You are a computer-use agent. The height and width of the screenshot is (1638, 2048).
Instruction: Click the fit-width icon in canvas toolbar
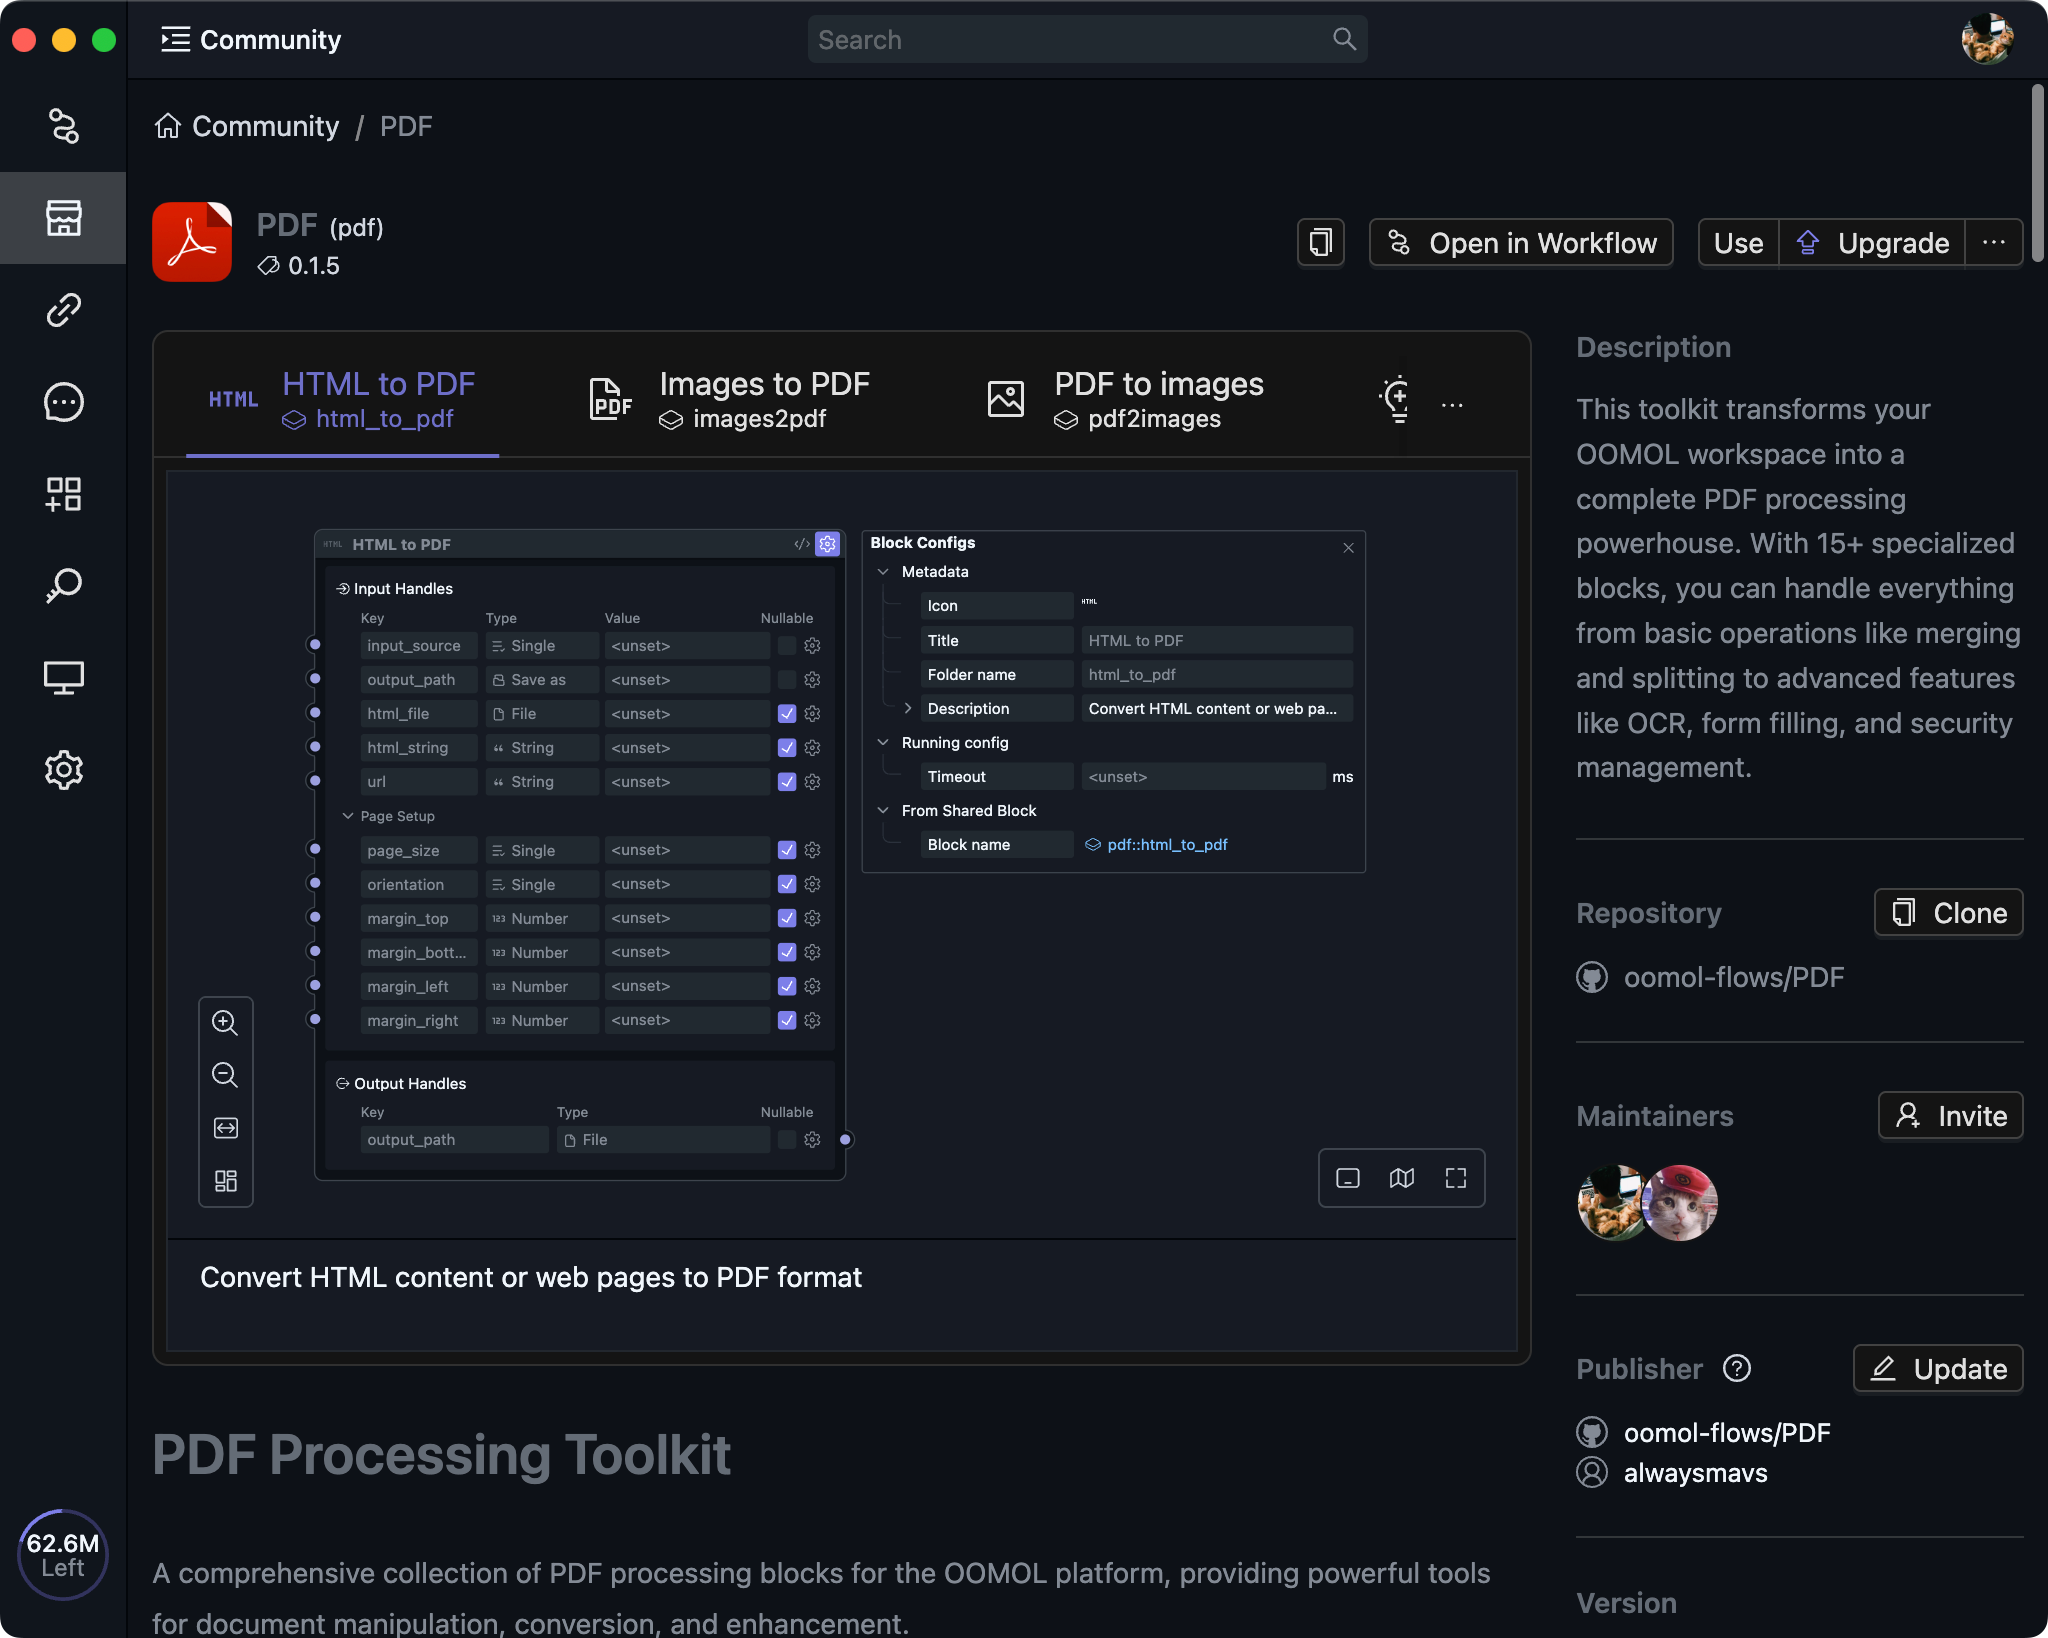225,1128
